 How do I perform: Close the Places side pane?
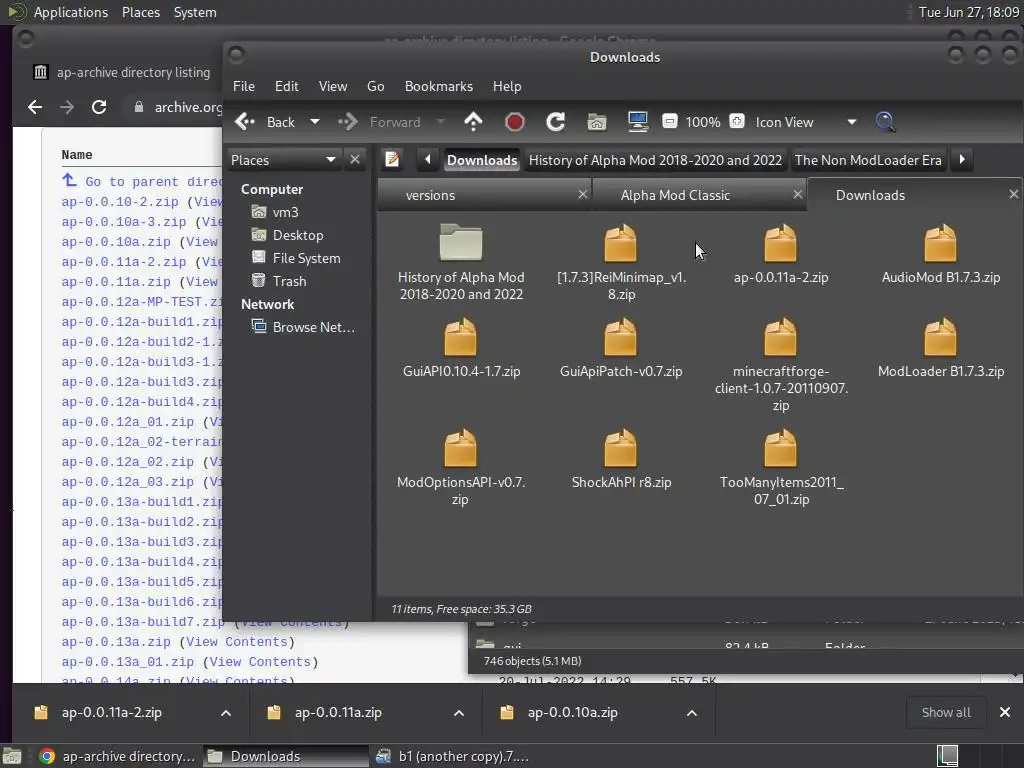click(x=355, y=159)
